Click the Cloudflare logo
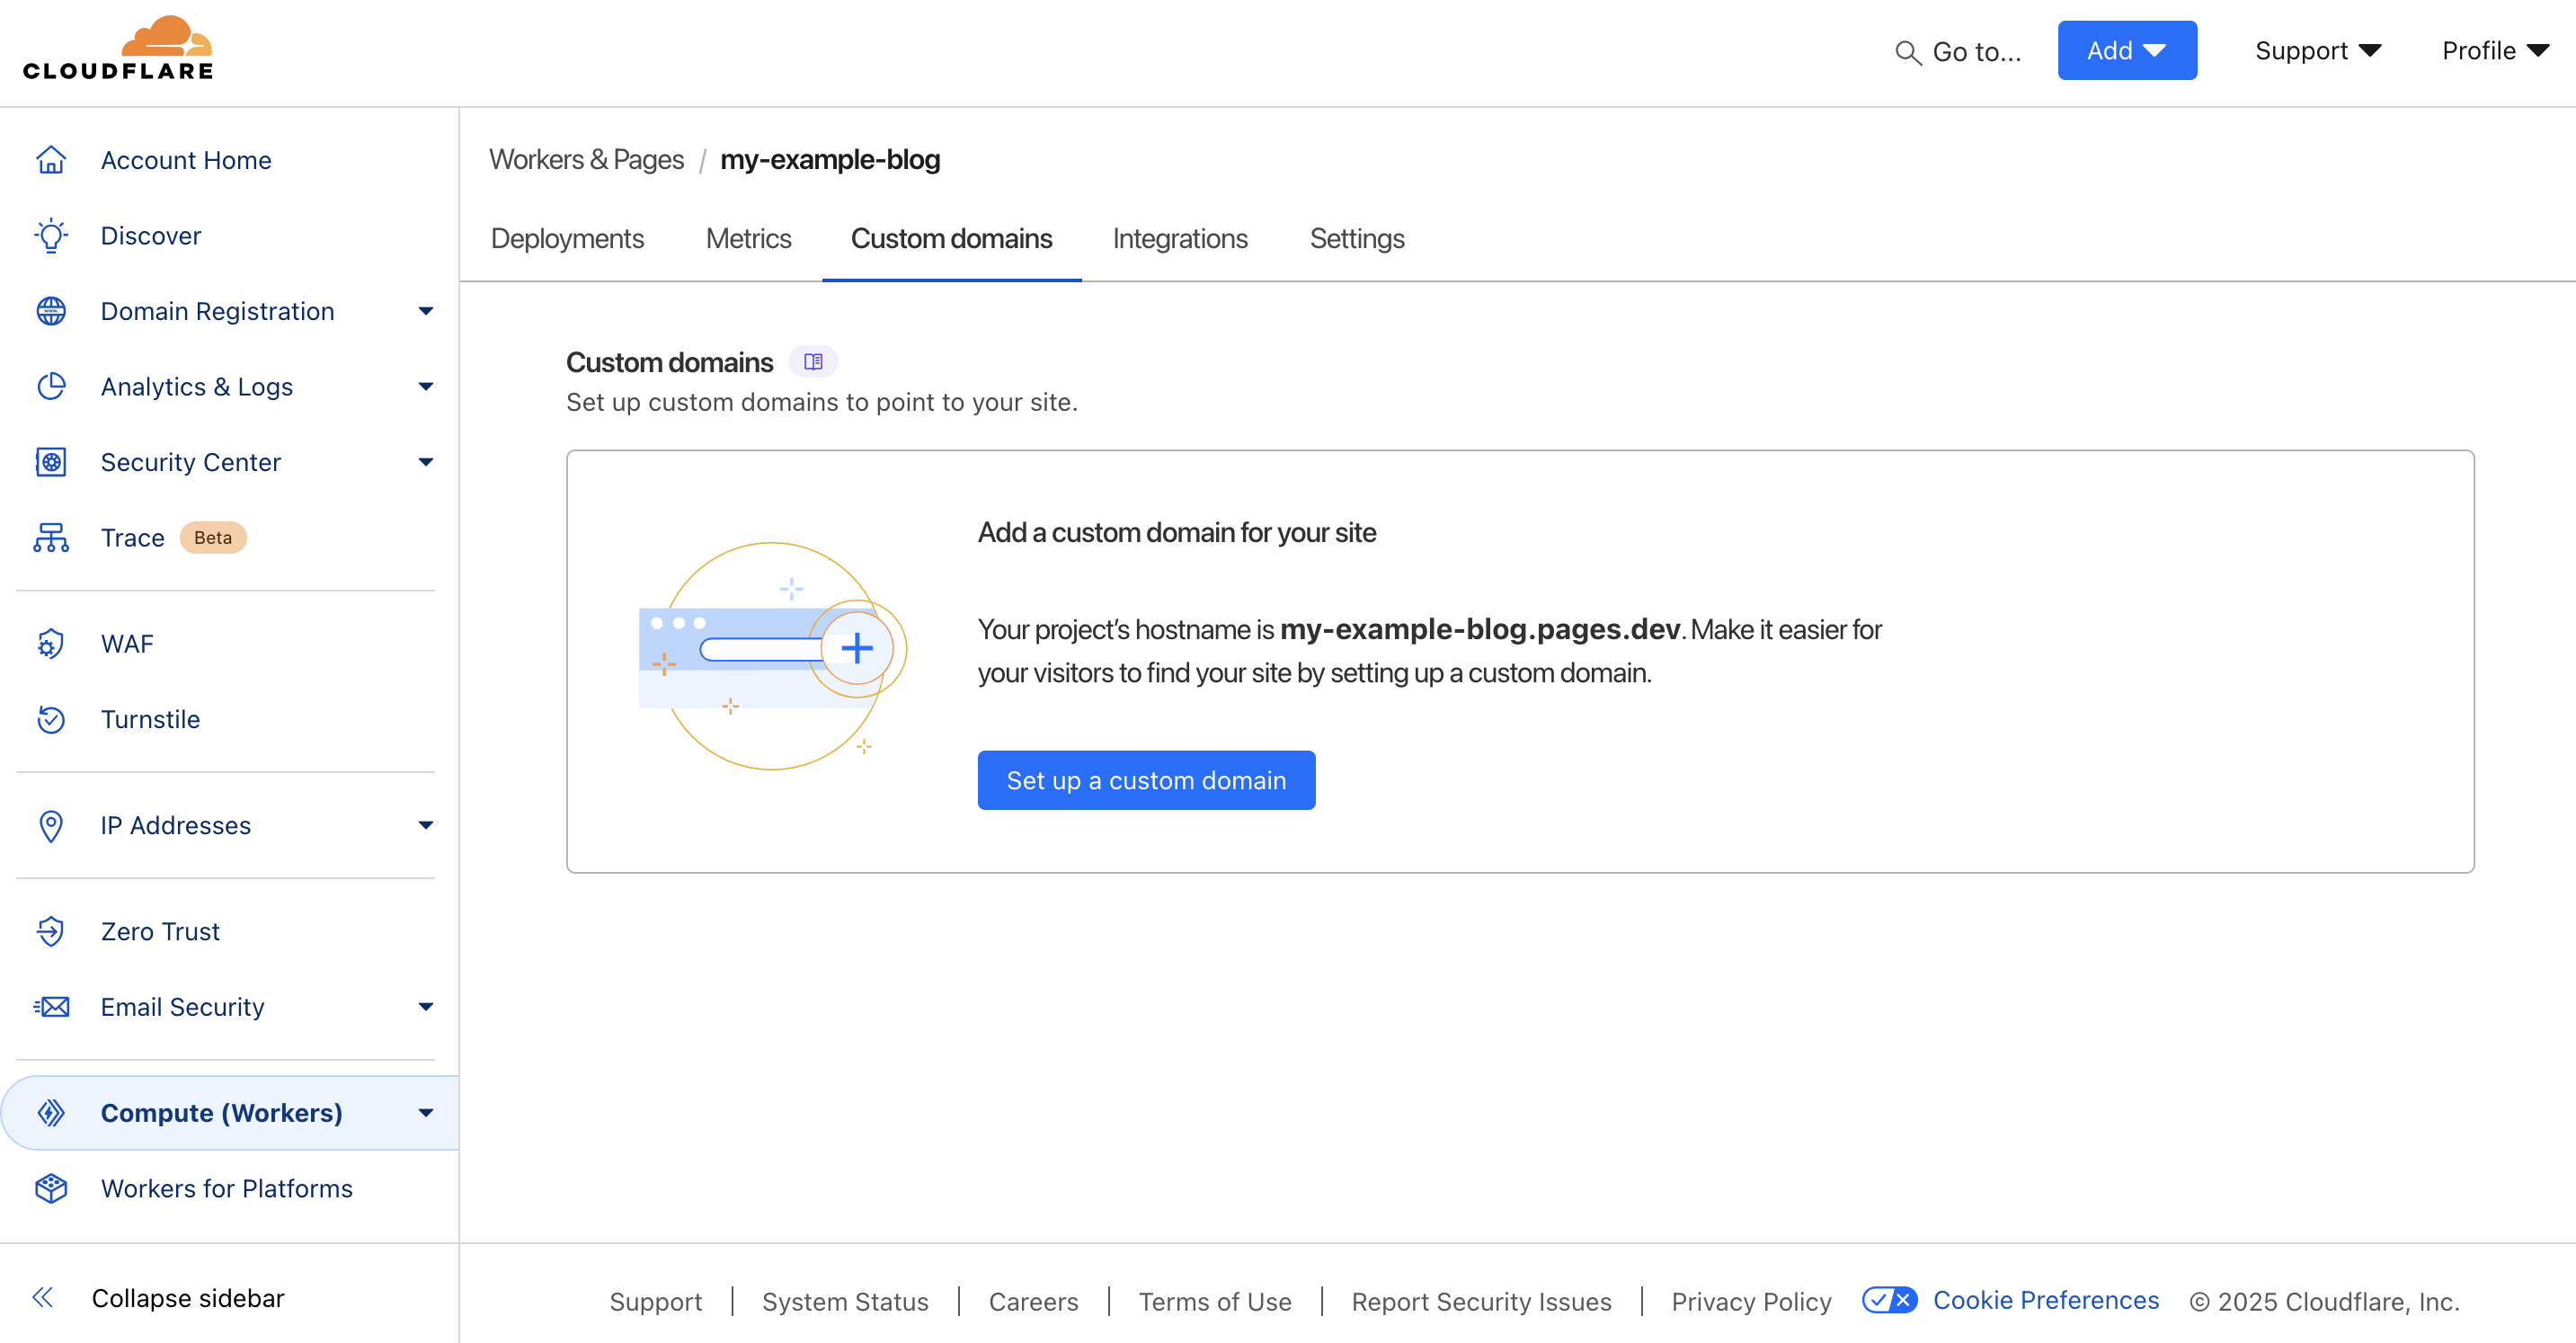Viewport: 2576px width, 1343px height. 118,48
